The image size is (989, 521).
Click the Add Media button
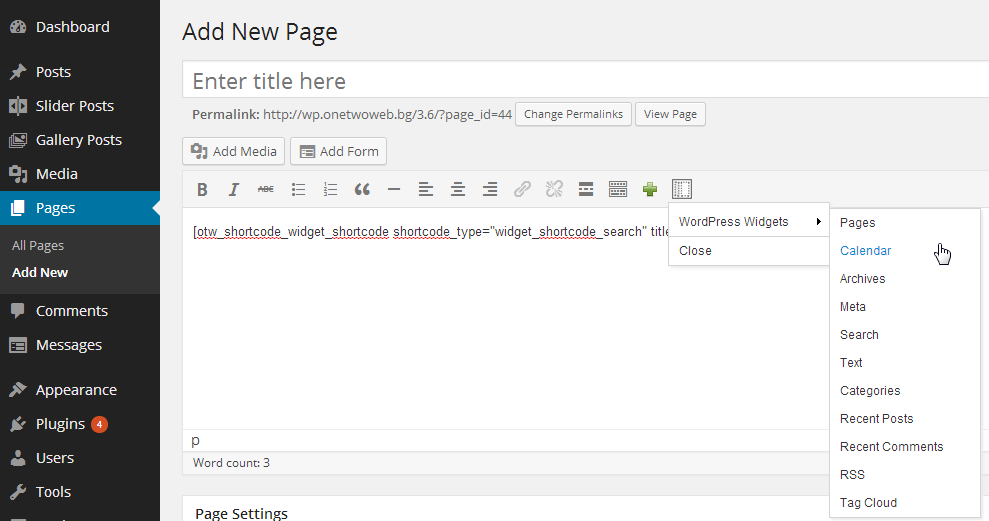233,151
